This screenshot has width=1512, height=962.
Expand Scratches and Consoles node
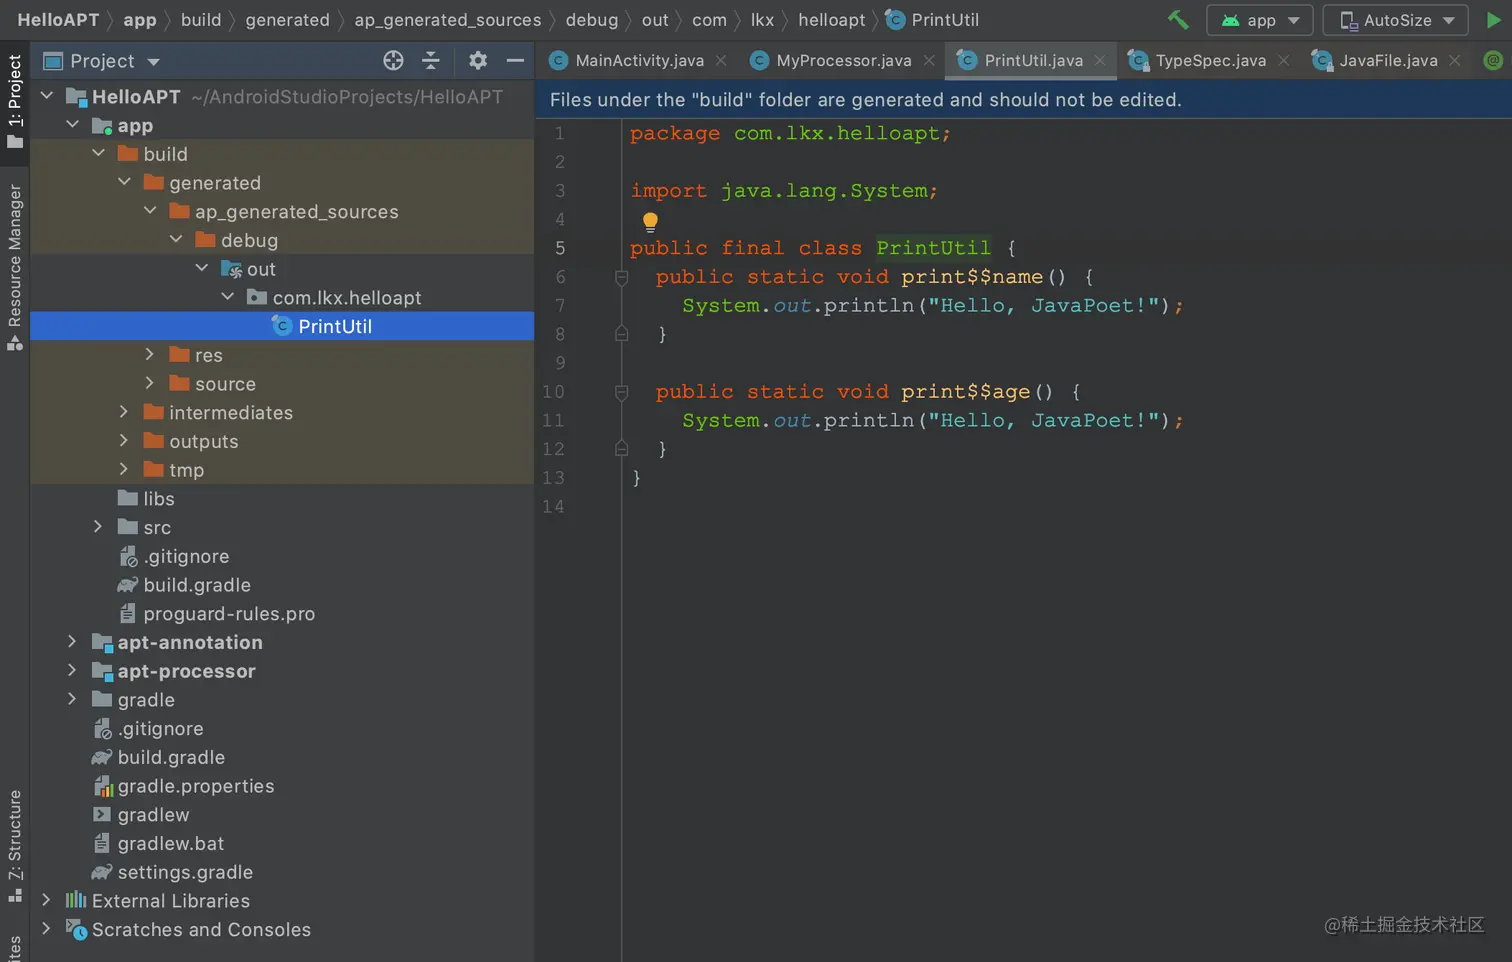pos(46,929)
